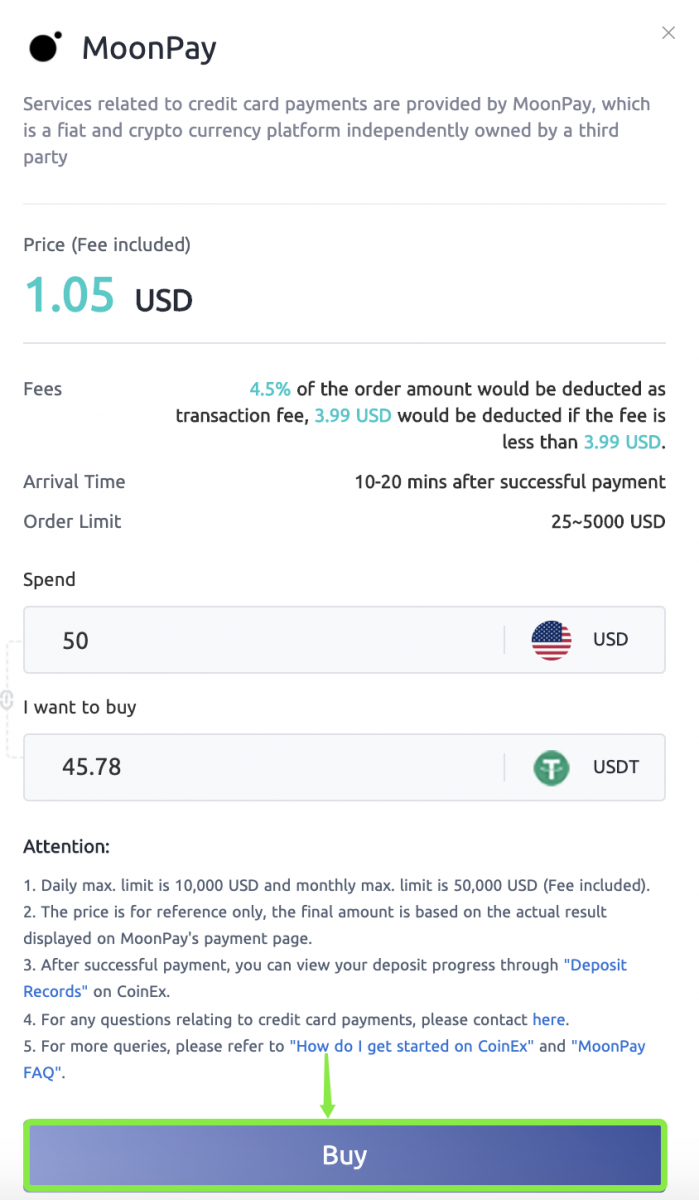Image resolution: width=699 pixels, height=1200 pixels.
Task: Click the 1.05 USD price display
Action: (x=100, y=297)
